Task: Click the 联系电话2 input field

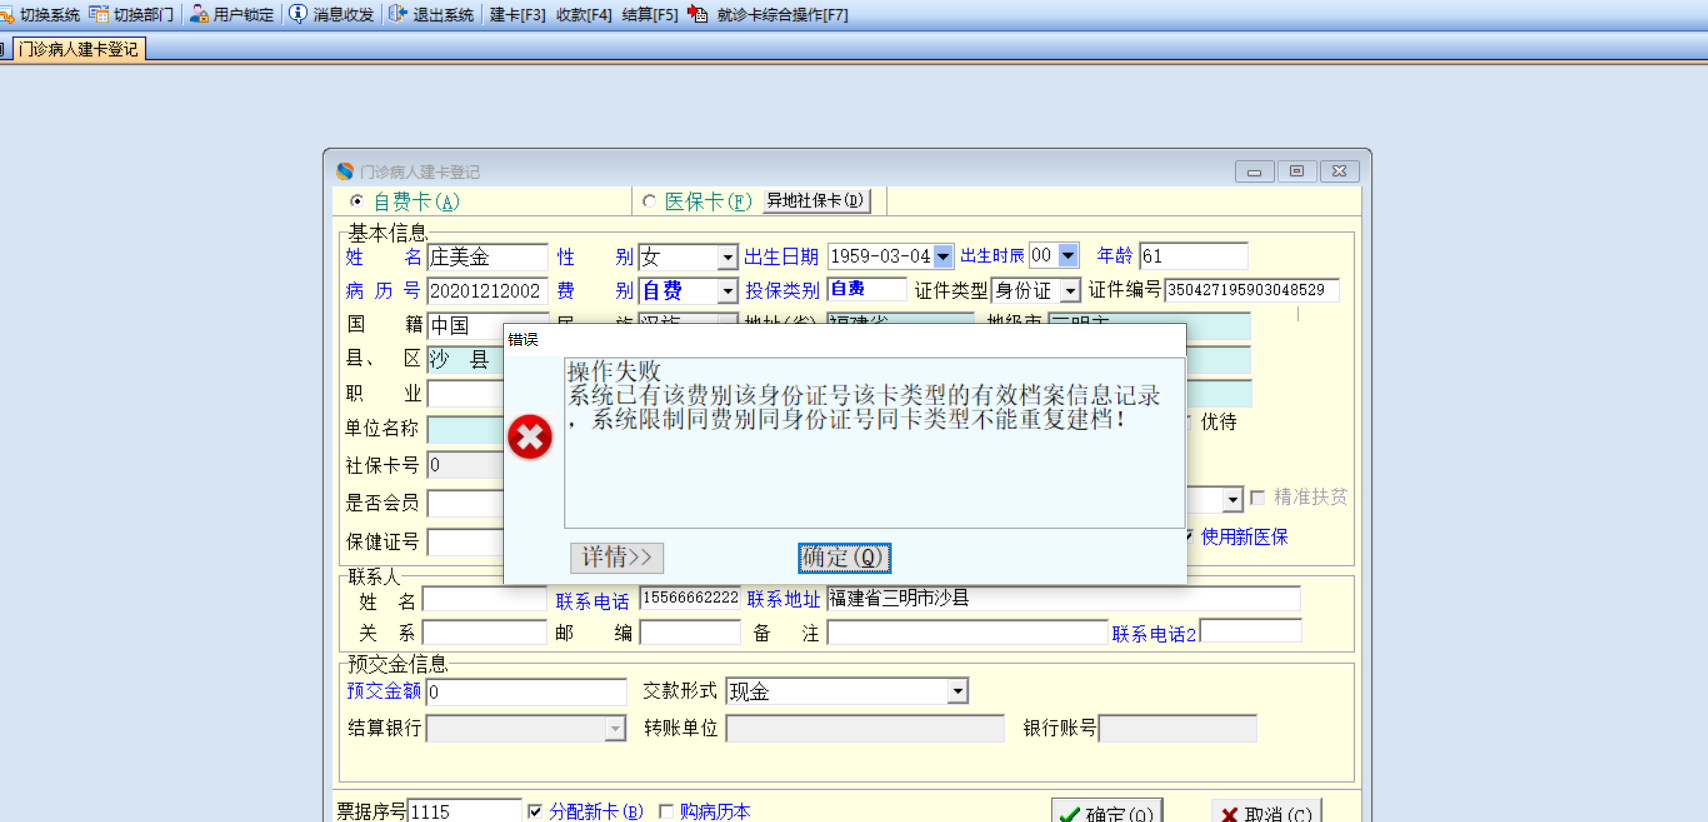Action: point(1251,630)
